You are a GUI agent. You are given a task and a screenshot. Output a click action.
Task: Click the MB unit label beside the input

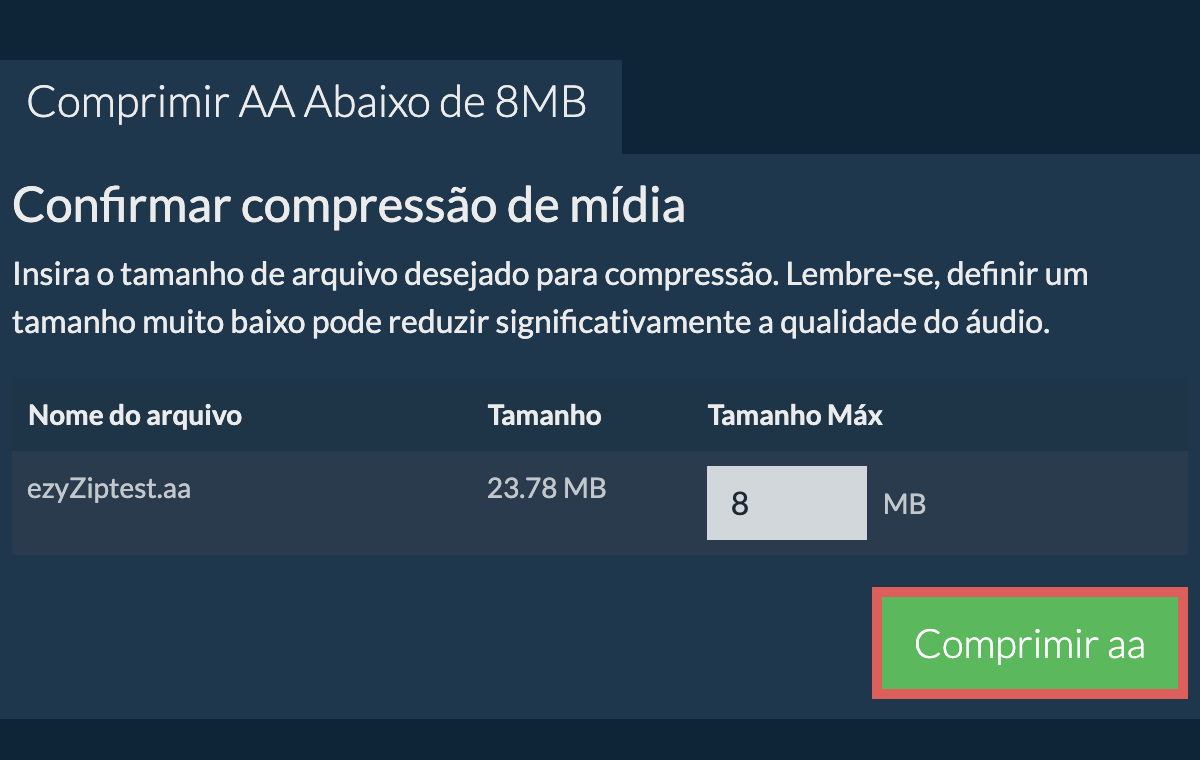(904, 504)
